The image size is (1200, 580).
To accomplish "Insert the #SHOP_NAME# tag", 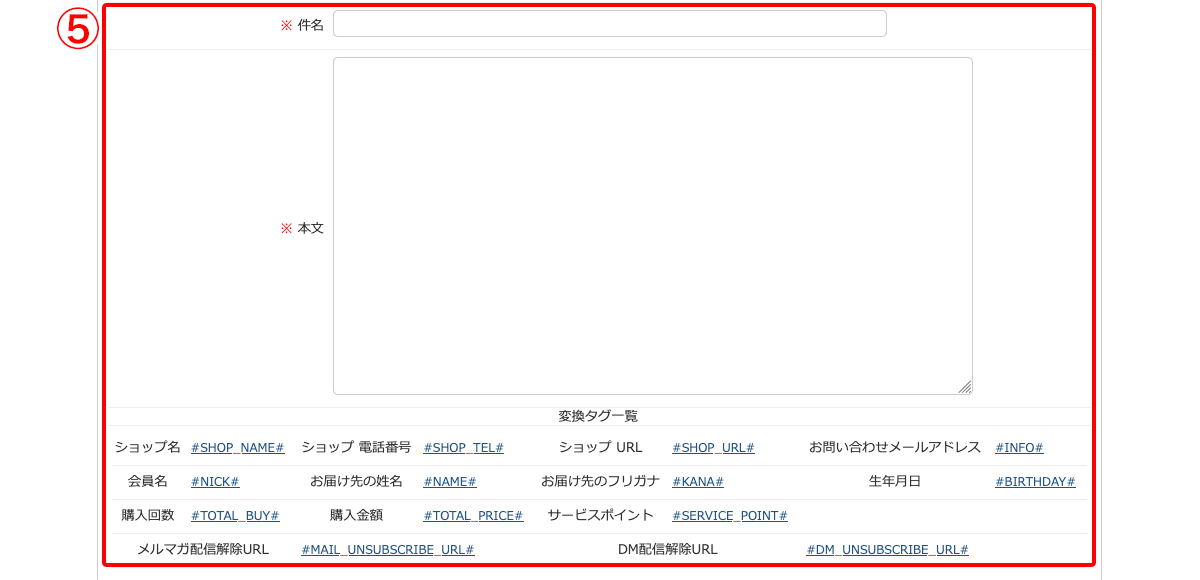I will [238, 448].
